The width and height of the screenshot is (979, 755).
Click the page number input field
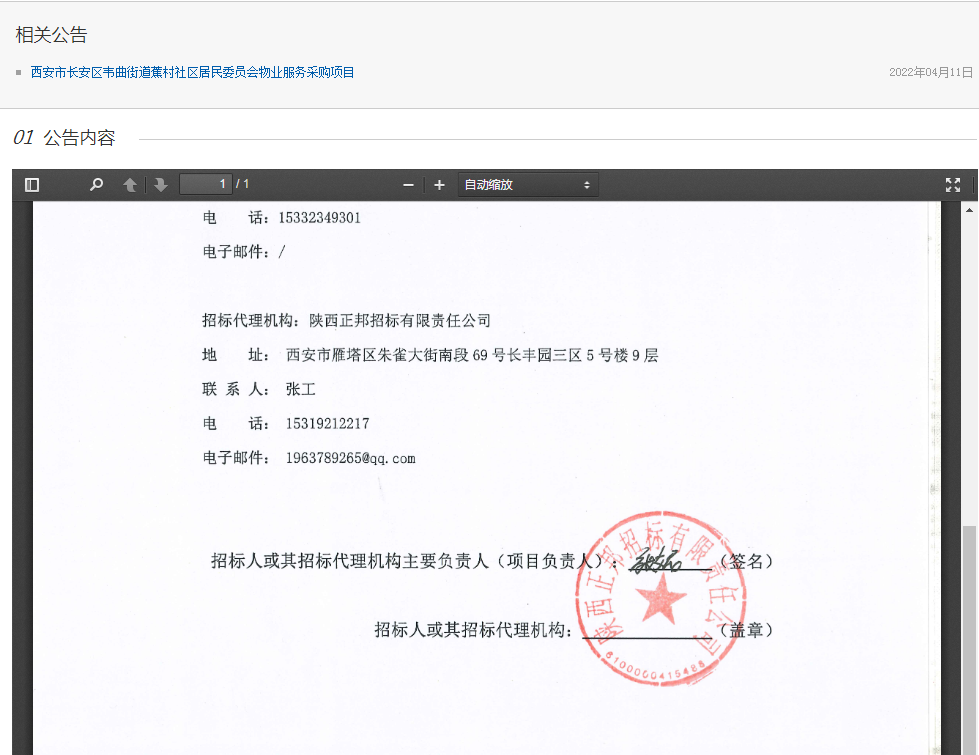[206, 185]
